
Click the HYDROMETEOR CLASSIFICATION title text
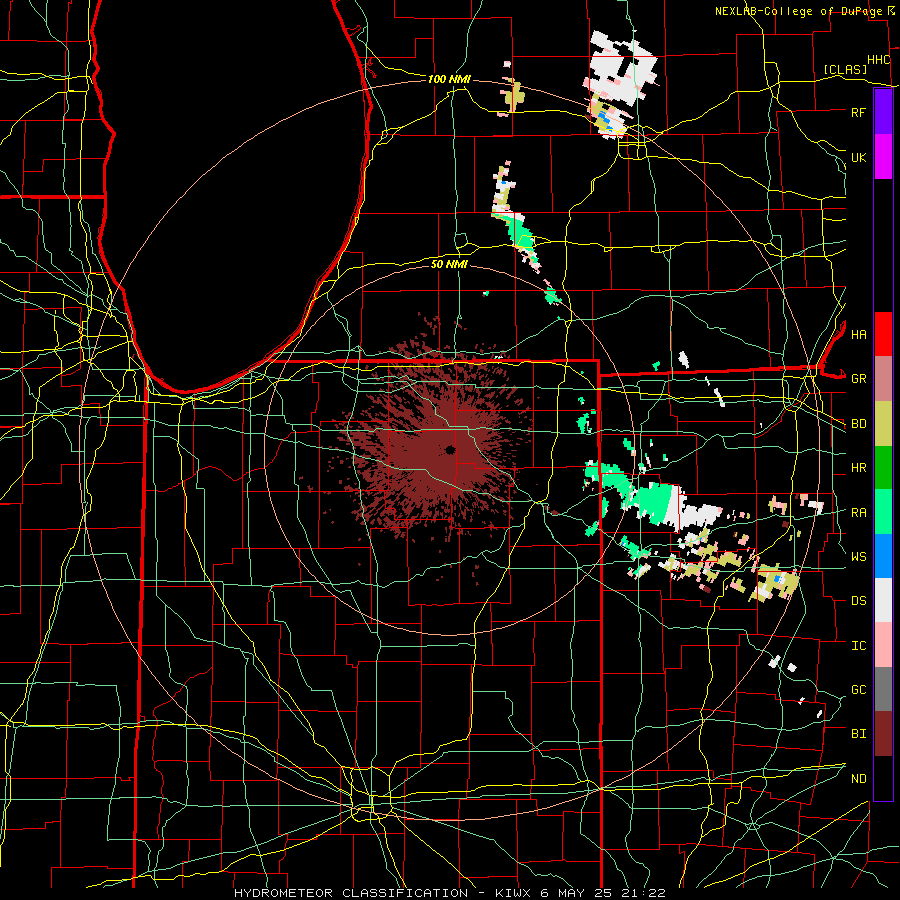(351, 893)
